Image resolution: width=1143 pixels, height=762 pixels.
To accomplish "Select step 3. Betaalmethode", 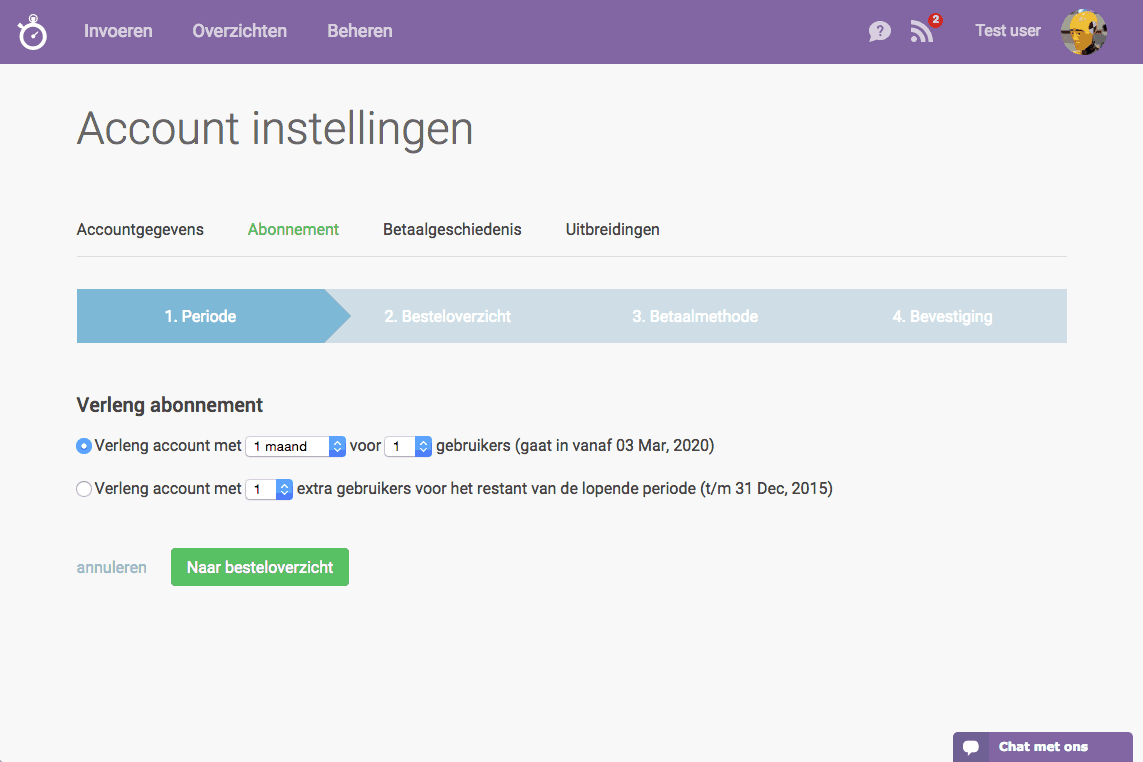I will [x=695, y=316].
